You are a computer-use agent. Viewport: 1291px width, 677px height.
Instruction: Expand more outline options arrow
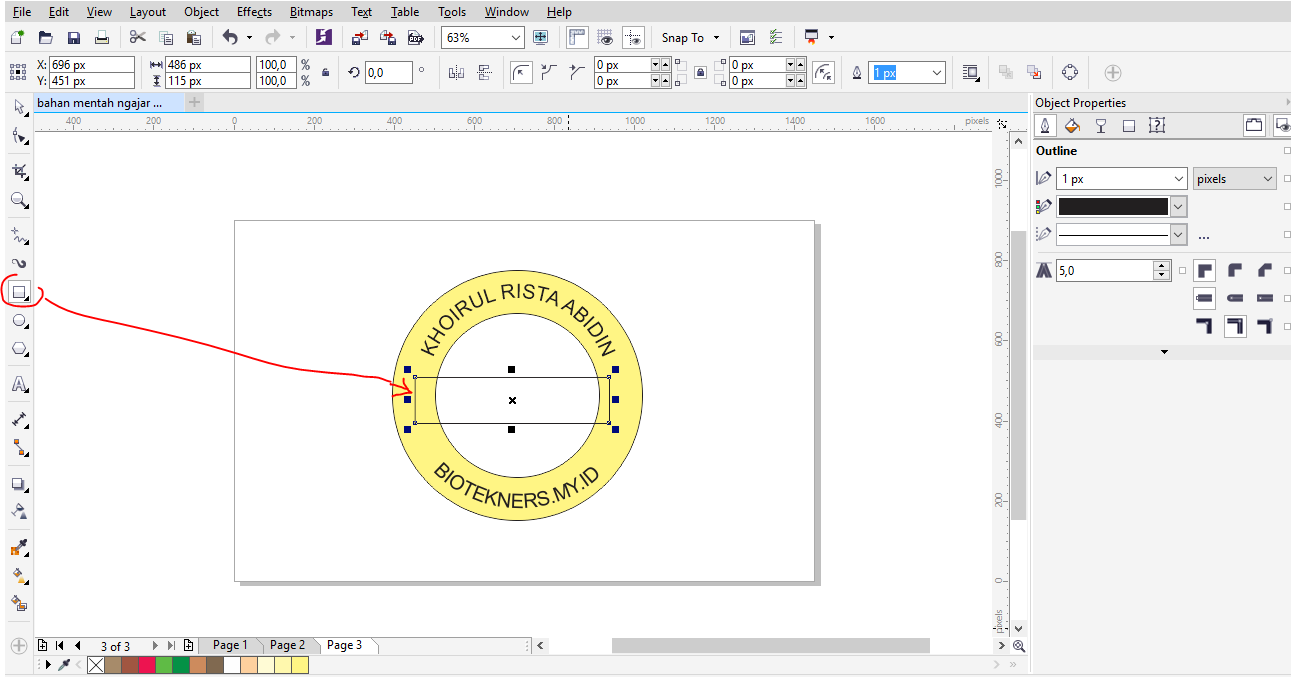click(x=1164, y=352)
